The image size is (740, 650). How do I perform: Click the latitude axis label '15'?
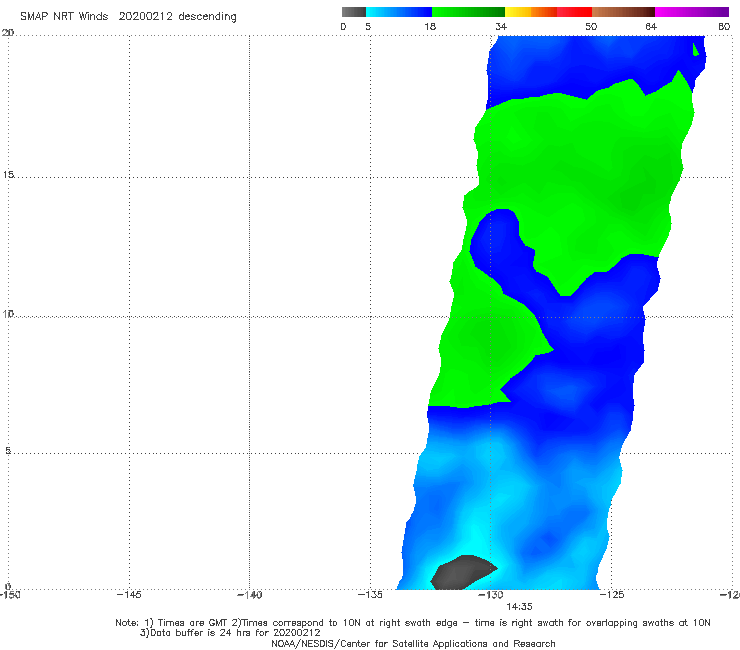tap(8, 175)
